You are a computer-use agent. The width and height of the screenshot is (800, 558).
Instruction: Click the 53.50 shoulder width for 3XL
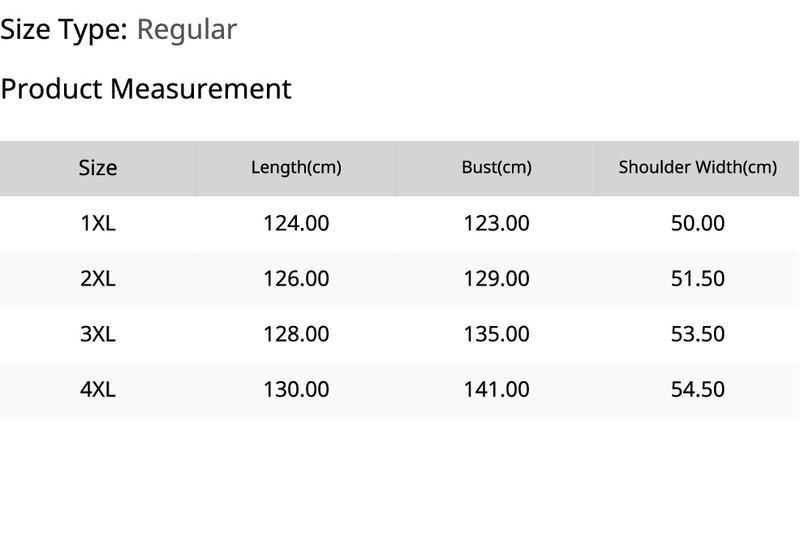[697, 334]
